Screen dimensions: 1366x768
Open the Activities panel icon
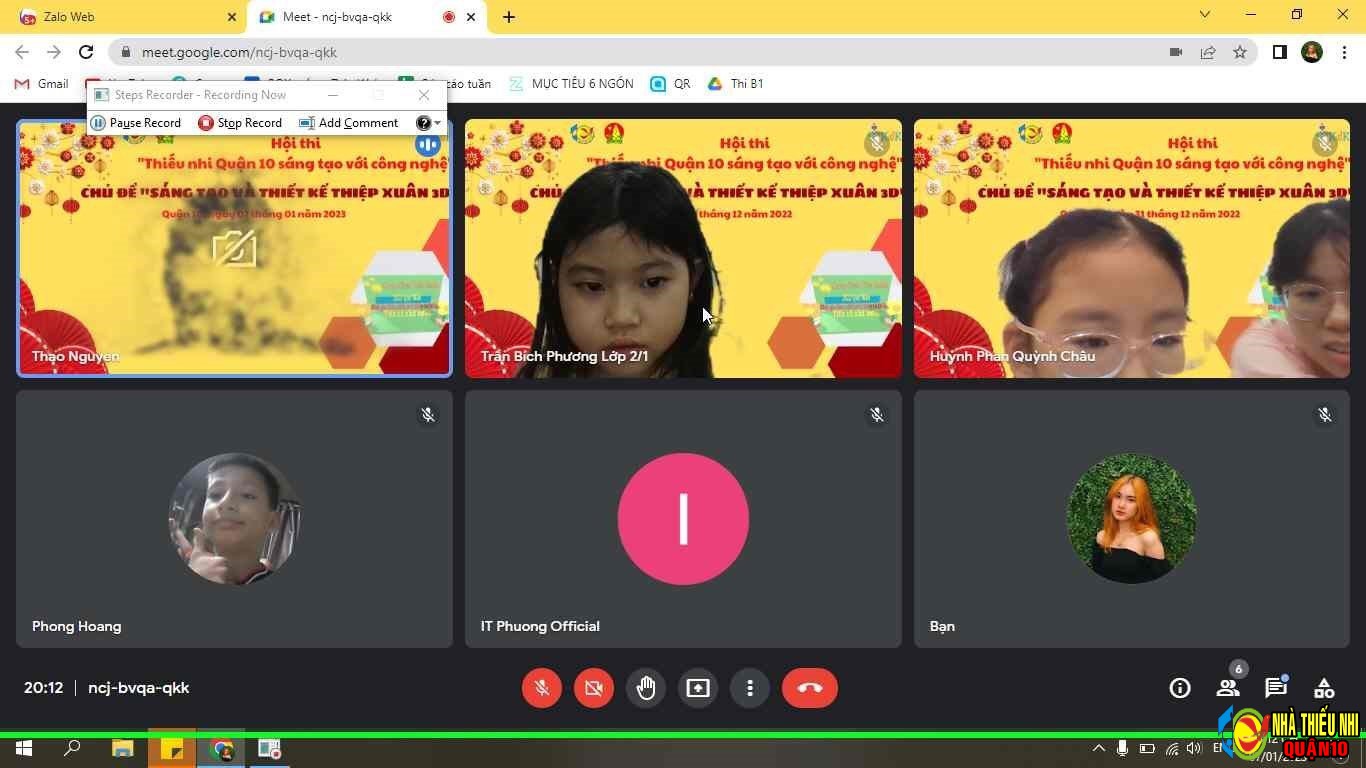(x=1324, y=688)
